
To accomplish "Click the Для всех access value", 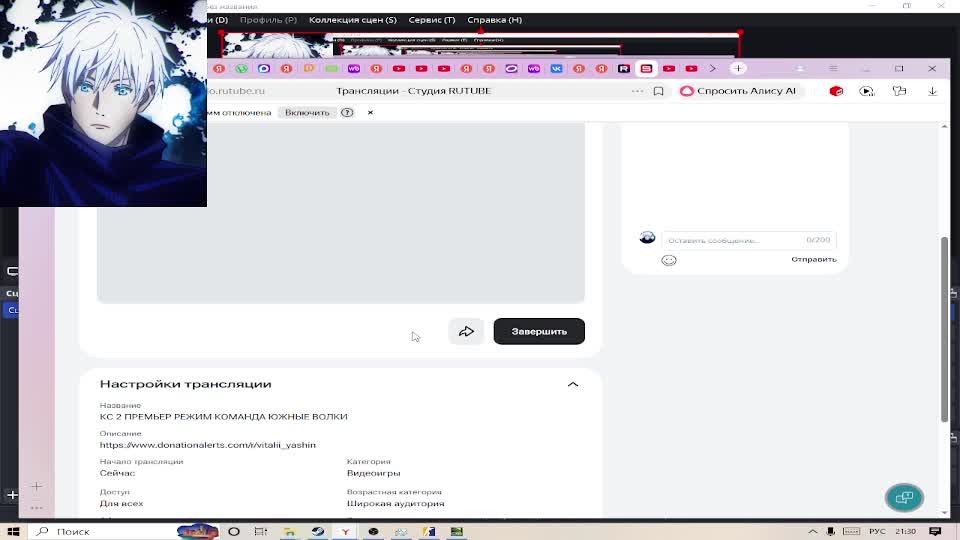I will [x=121, y=503].
